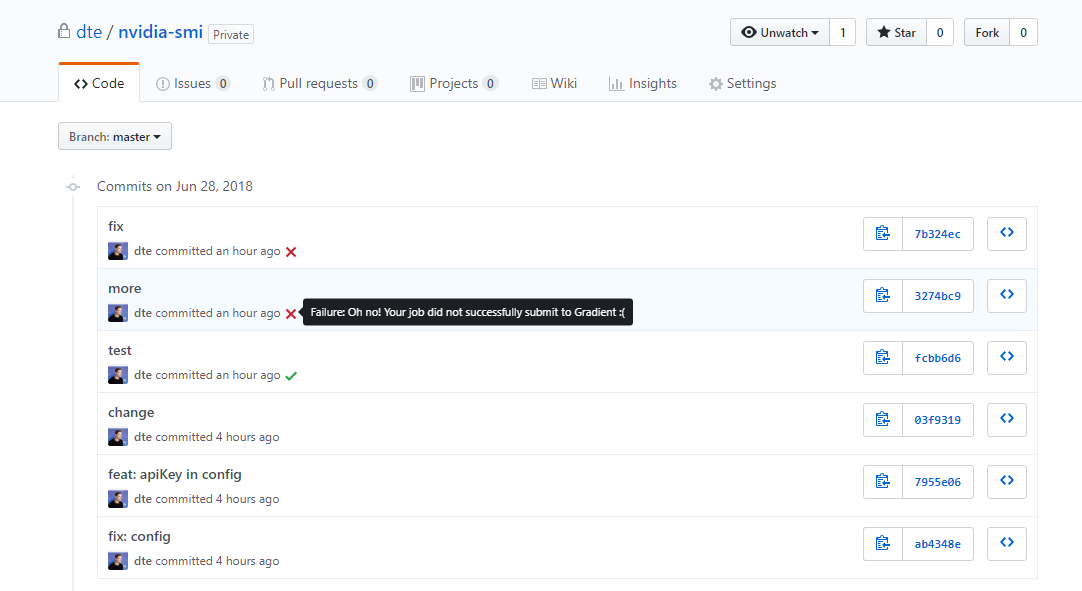This screenshot has height=591, width=1082.
Task: Open commit hash 7955e06
Action: (938, 482)
